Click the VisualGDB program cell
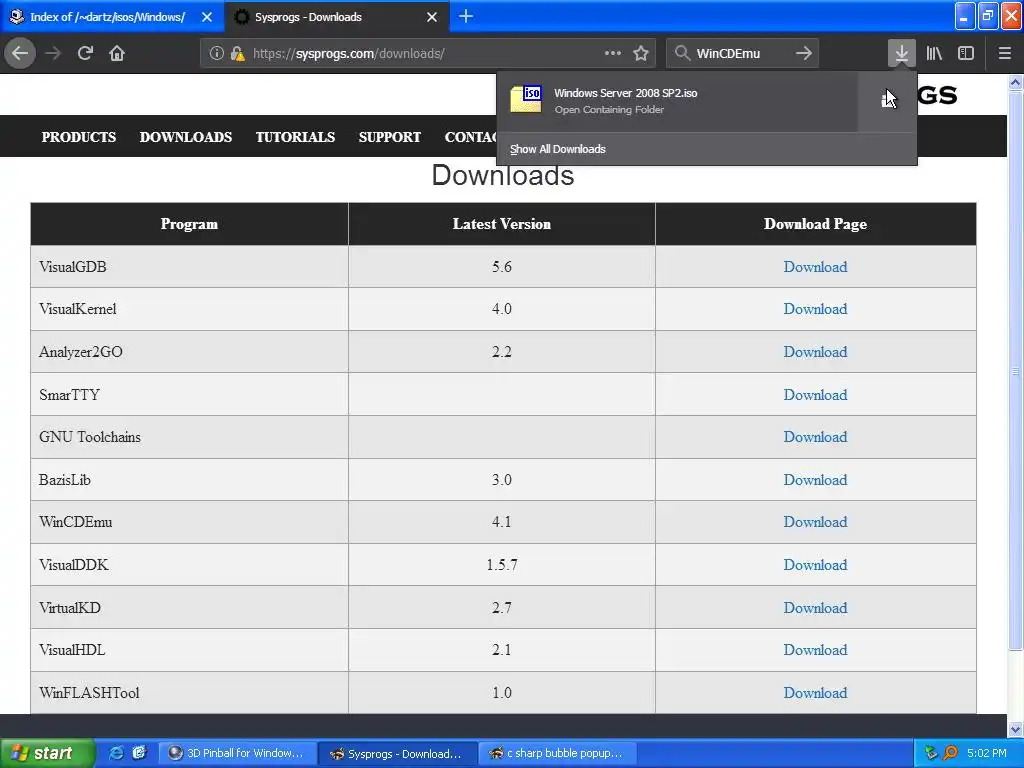 (189, 266)
